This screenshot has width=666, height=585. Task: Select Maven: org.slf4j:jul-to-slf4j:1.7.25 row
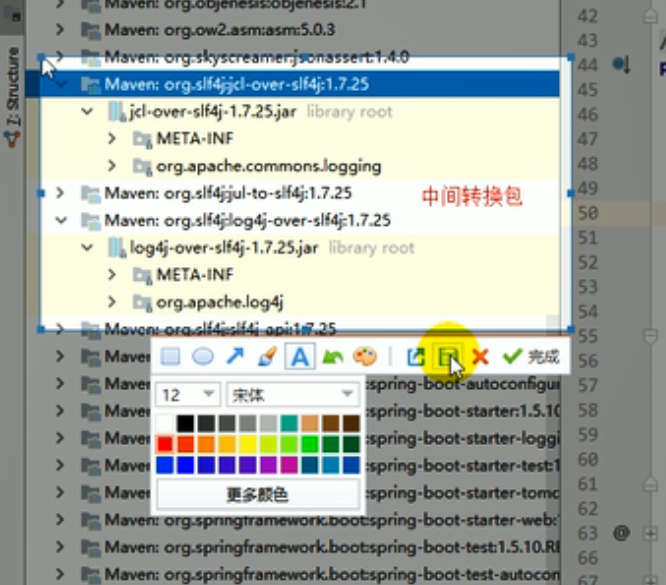point(217,193)
